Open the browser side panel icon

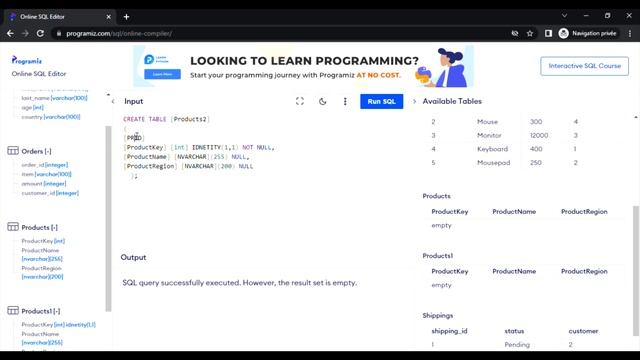point(548,33)
